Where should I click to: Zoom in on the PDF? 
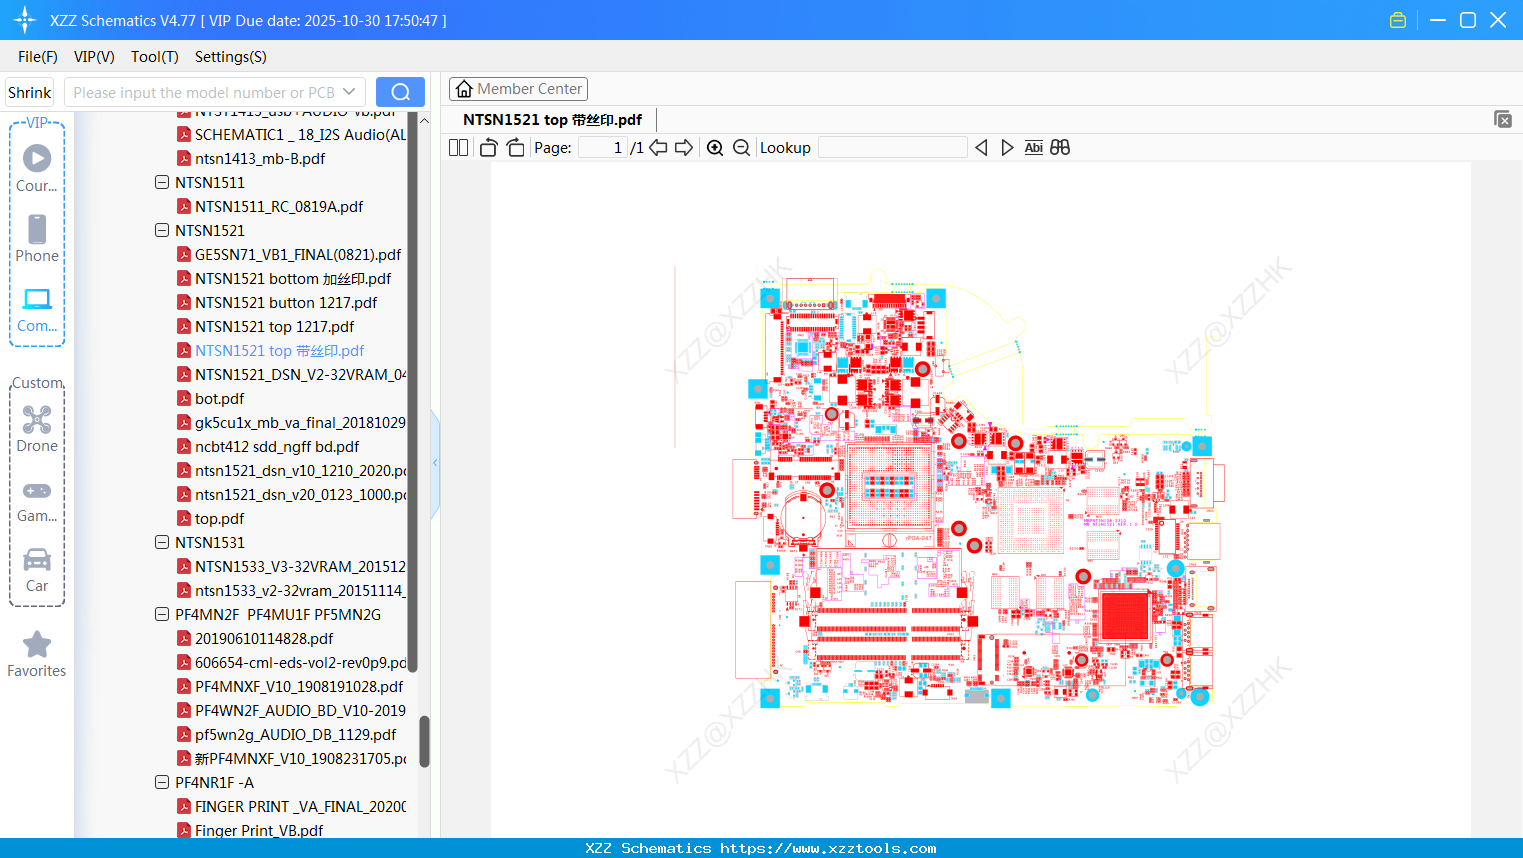pos(715,148)
